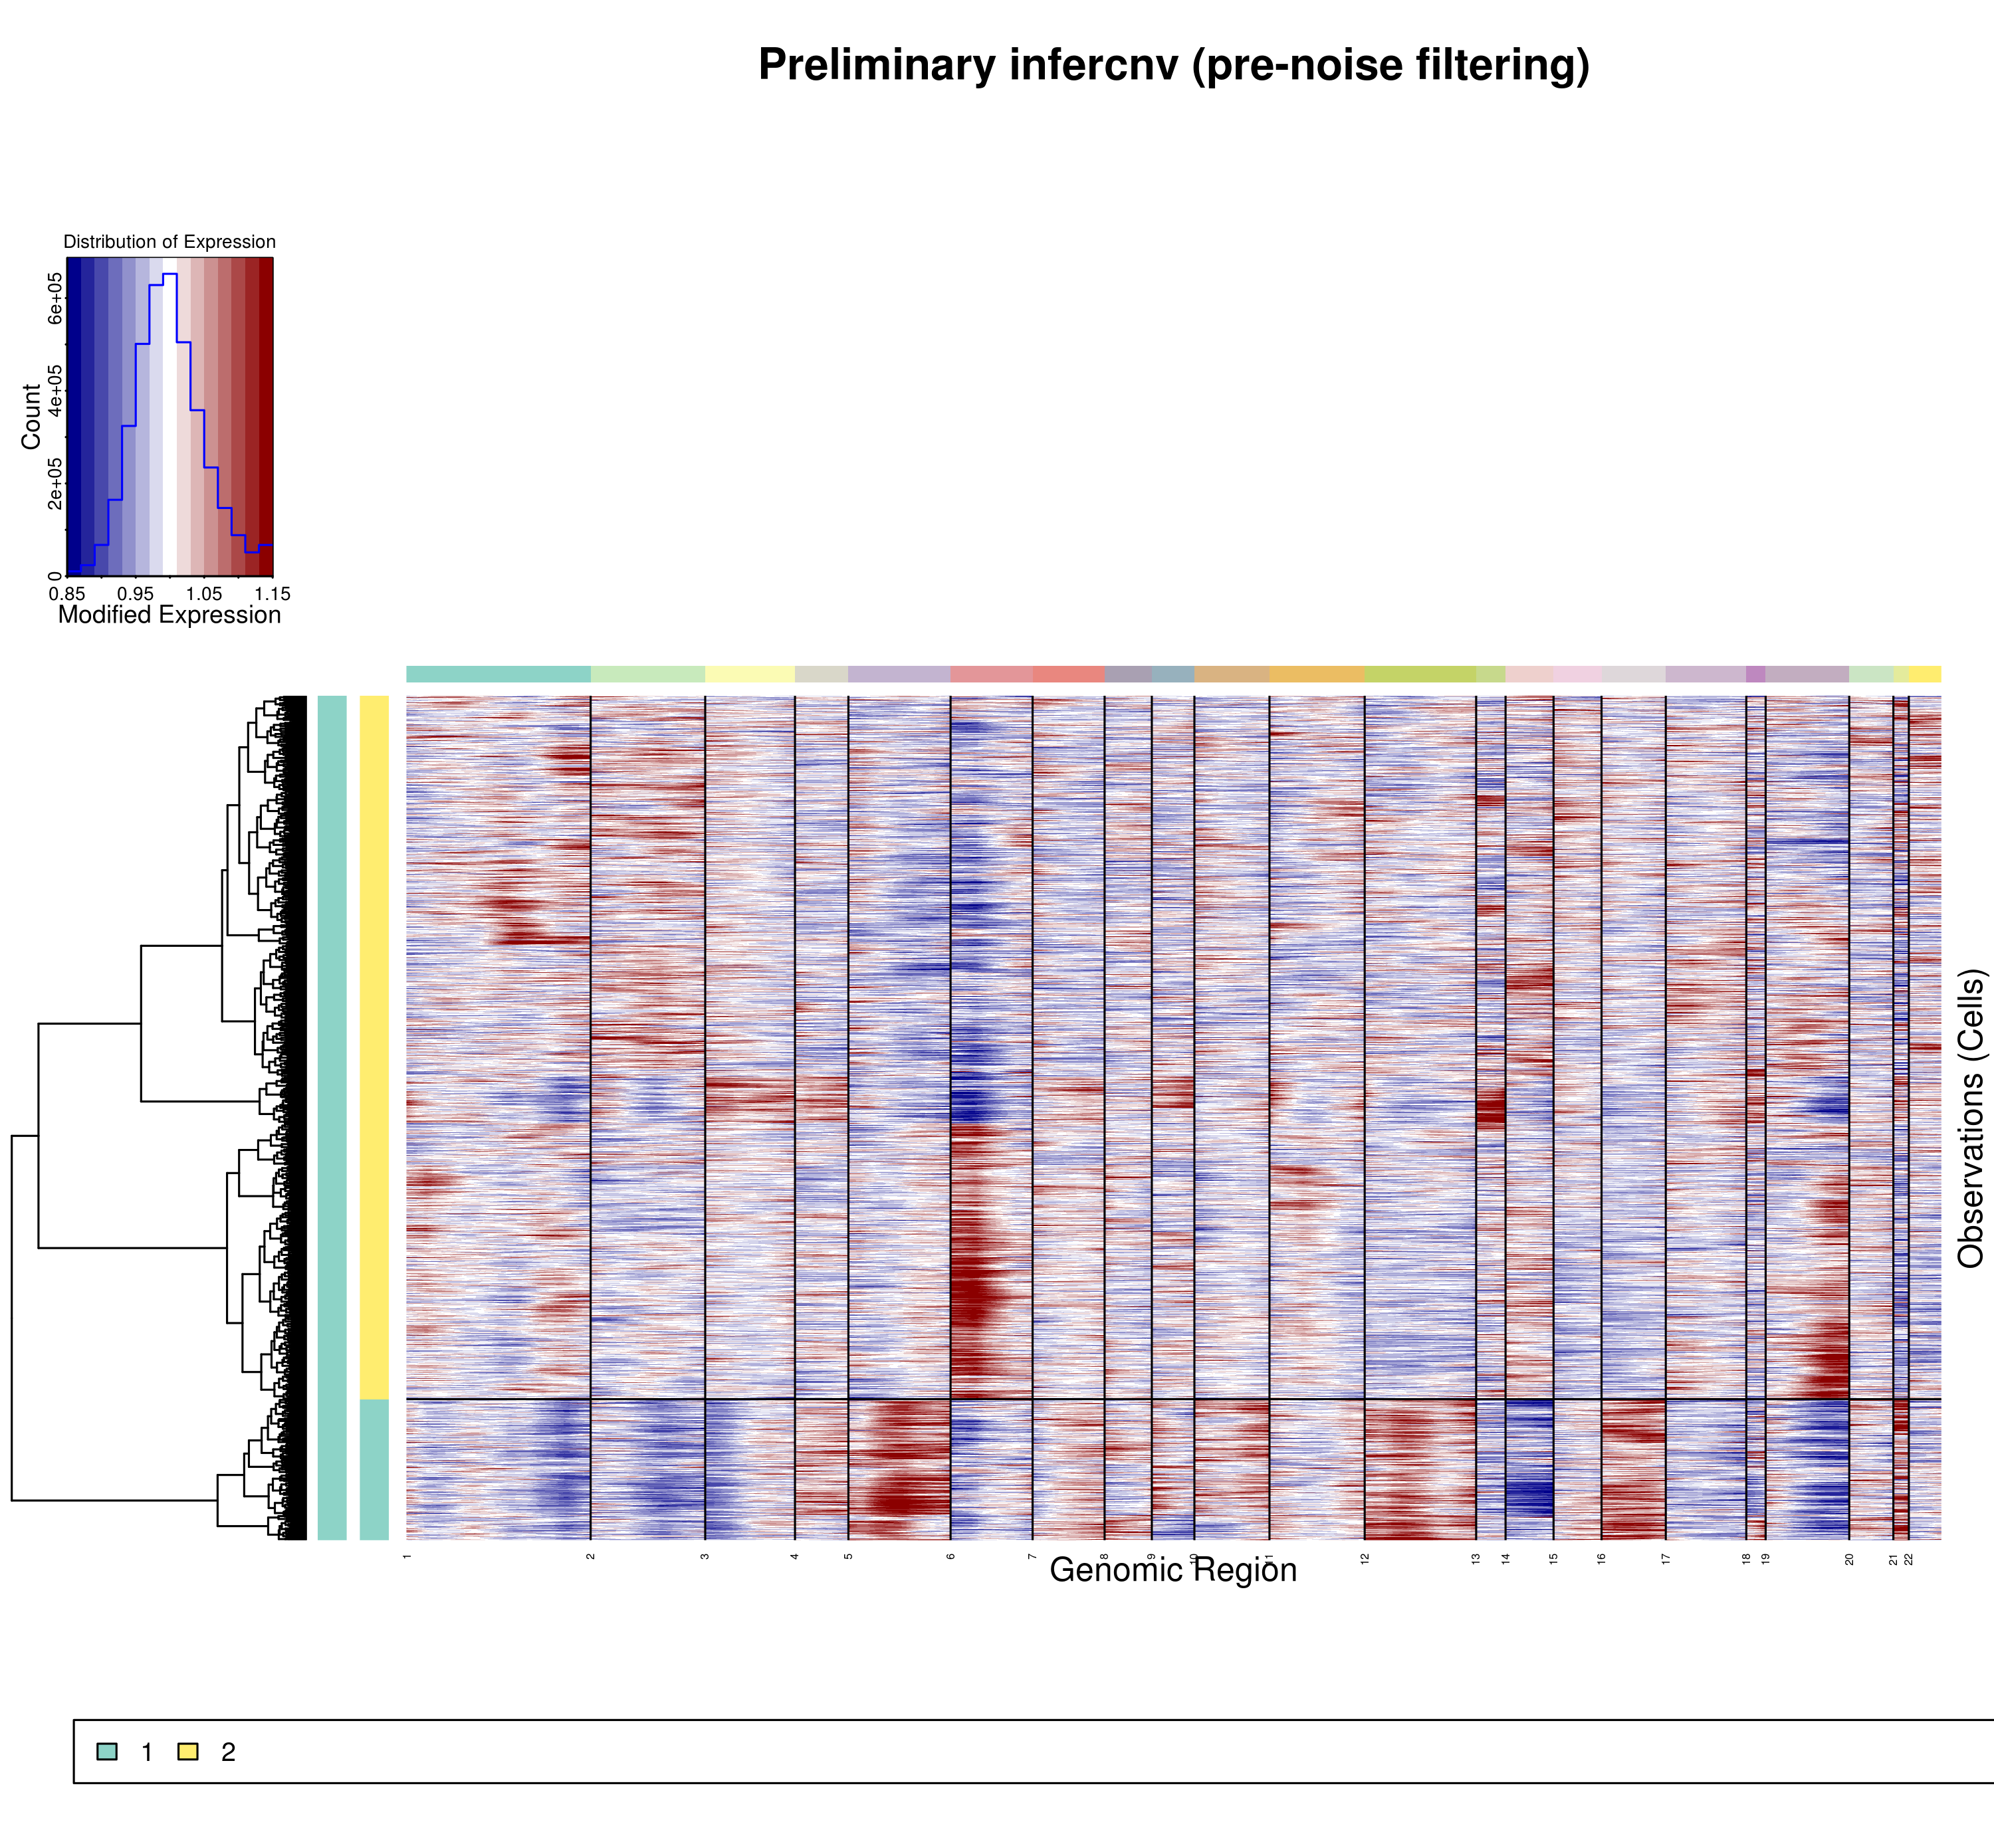Click the 'Modified Expression' axis label
This screenshot has width=1994, height=1848.
[169, 615]
